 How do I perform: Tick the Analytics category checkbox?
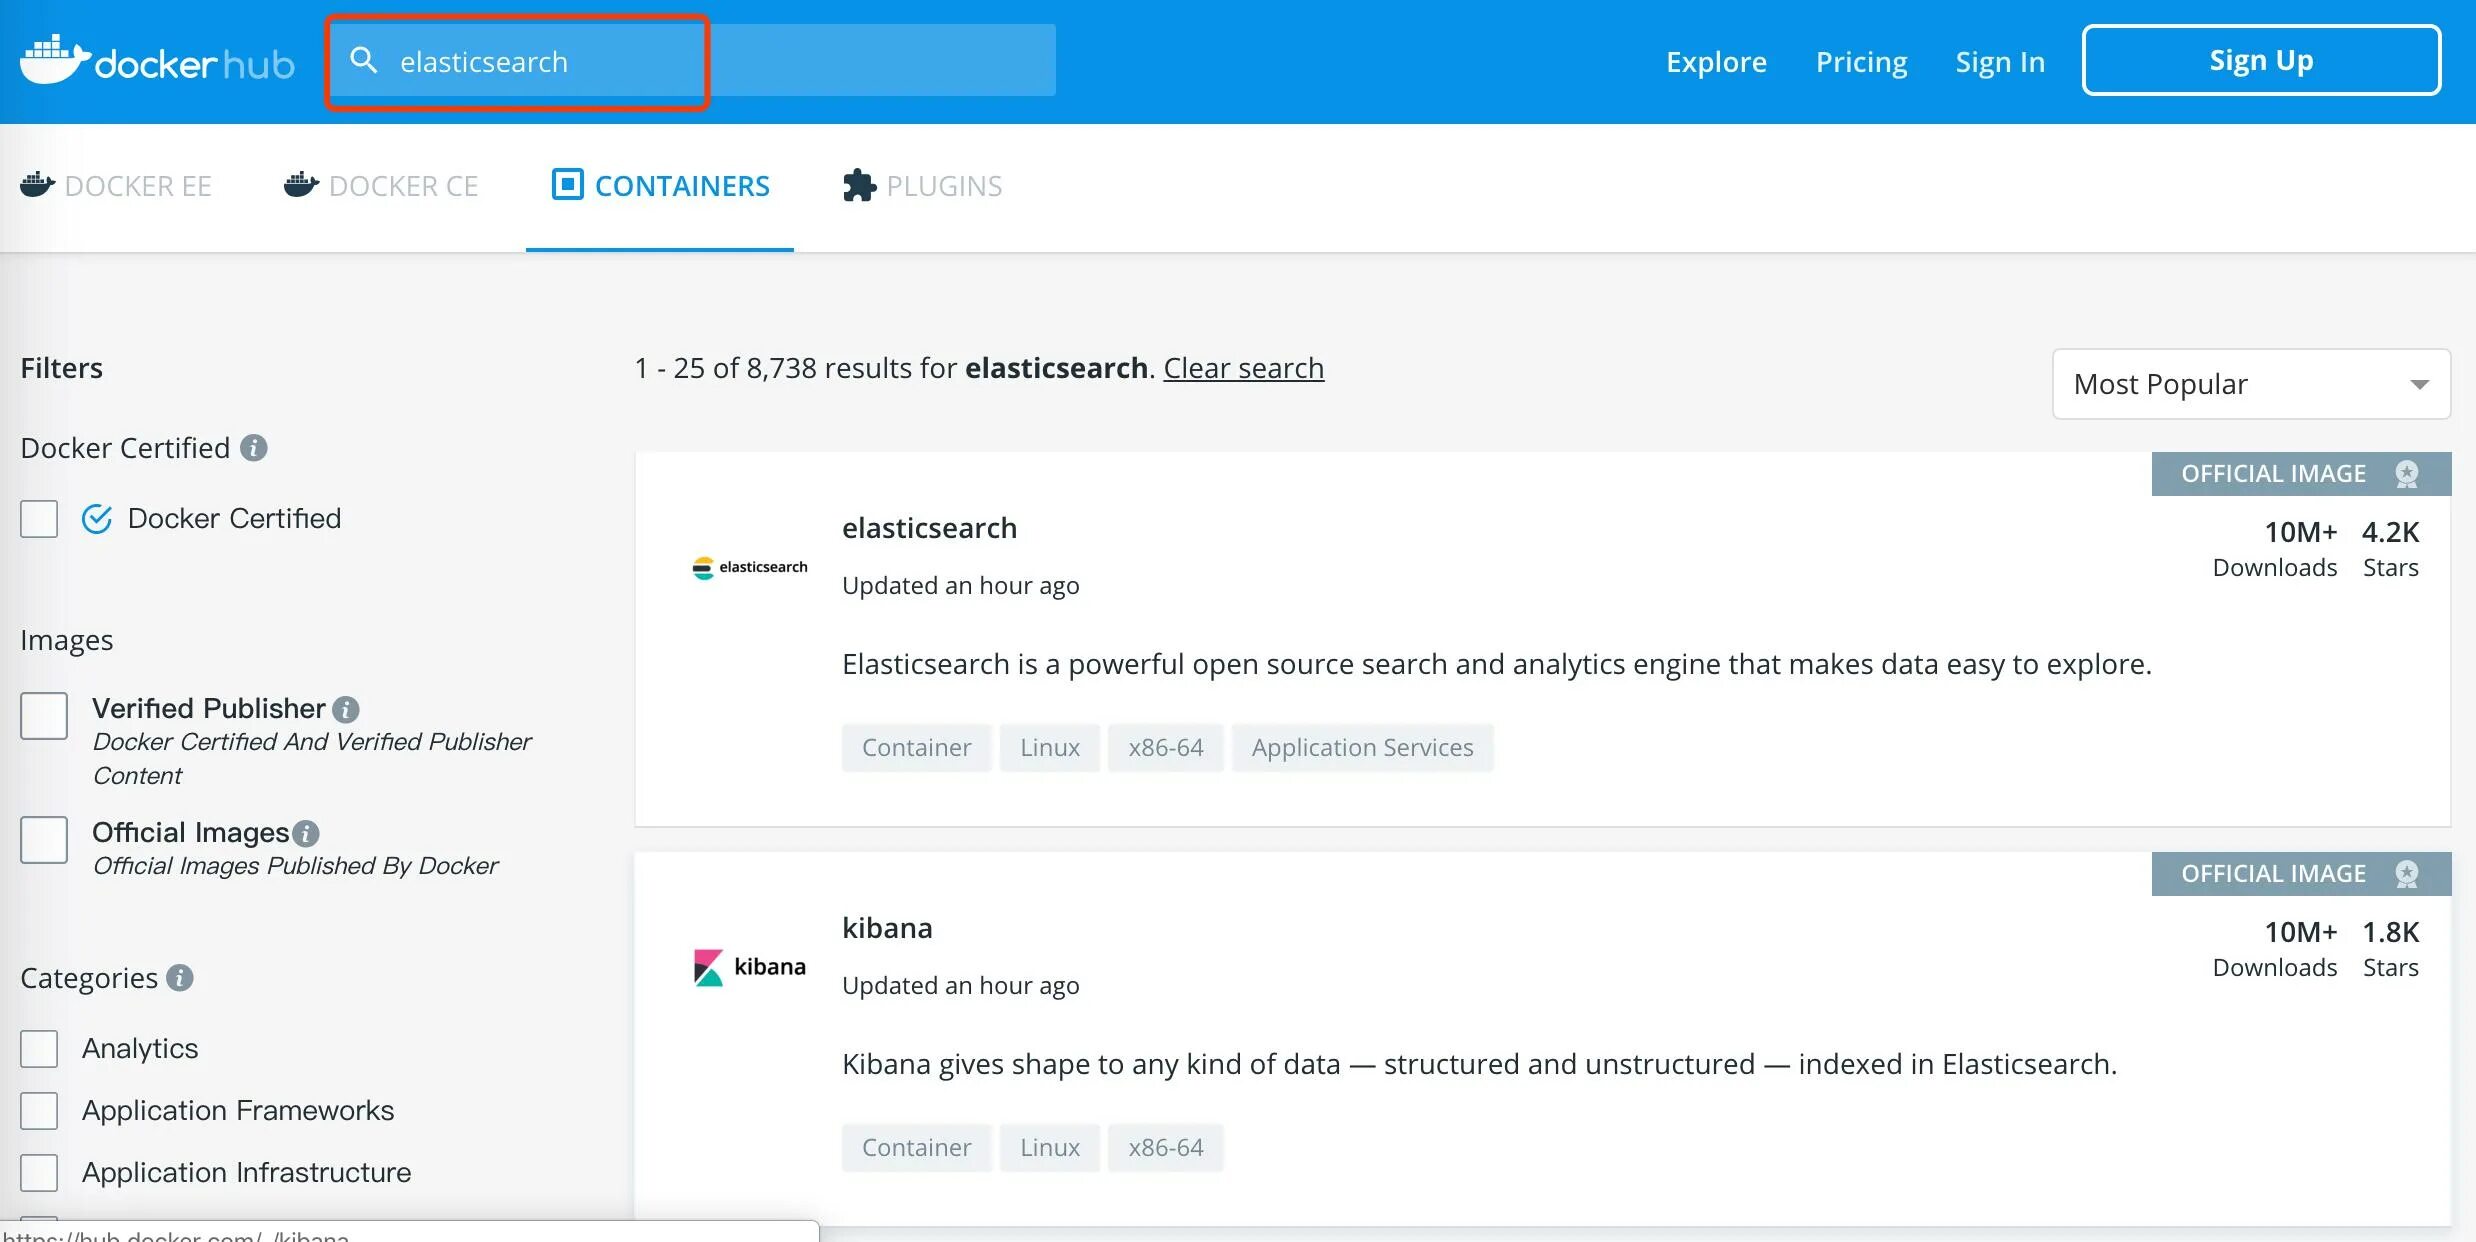click(39, 1049)
